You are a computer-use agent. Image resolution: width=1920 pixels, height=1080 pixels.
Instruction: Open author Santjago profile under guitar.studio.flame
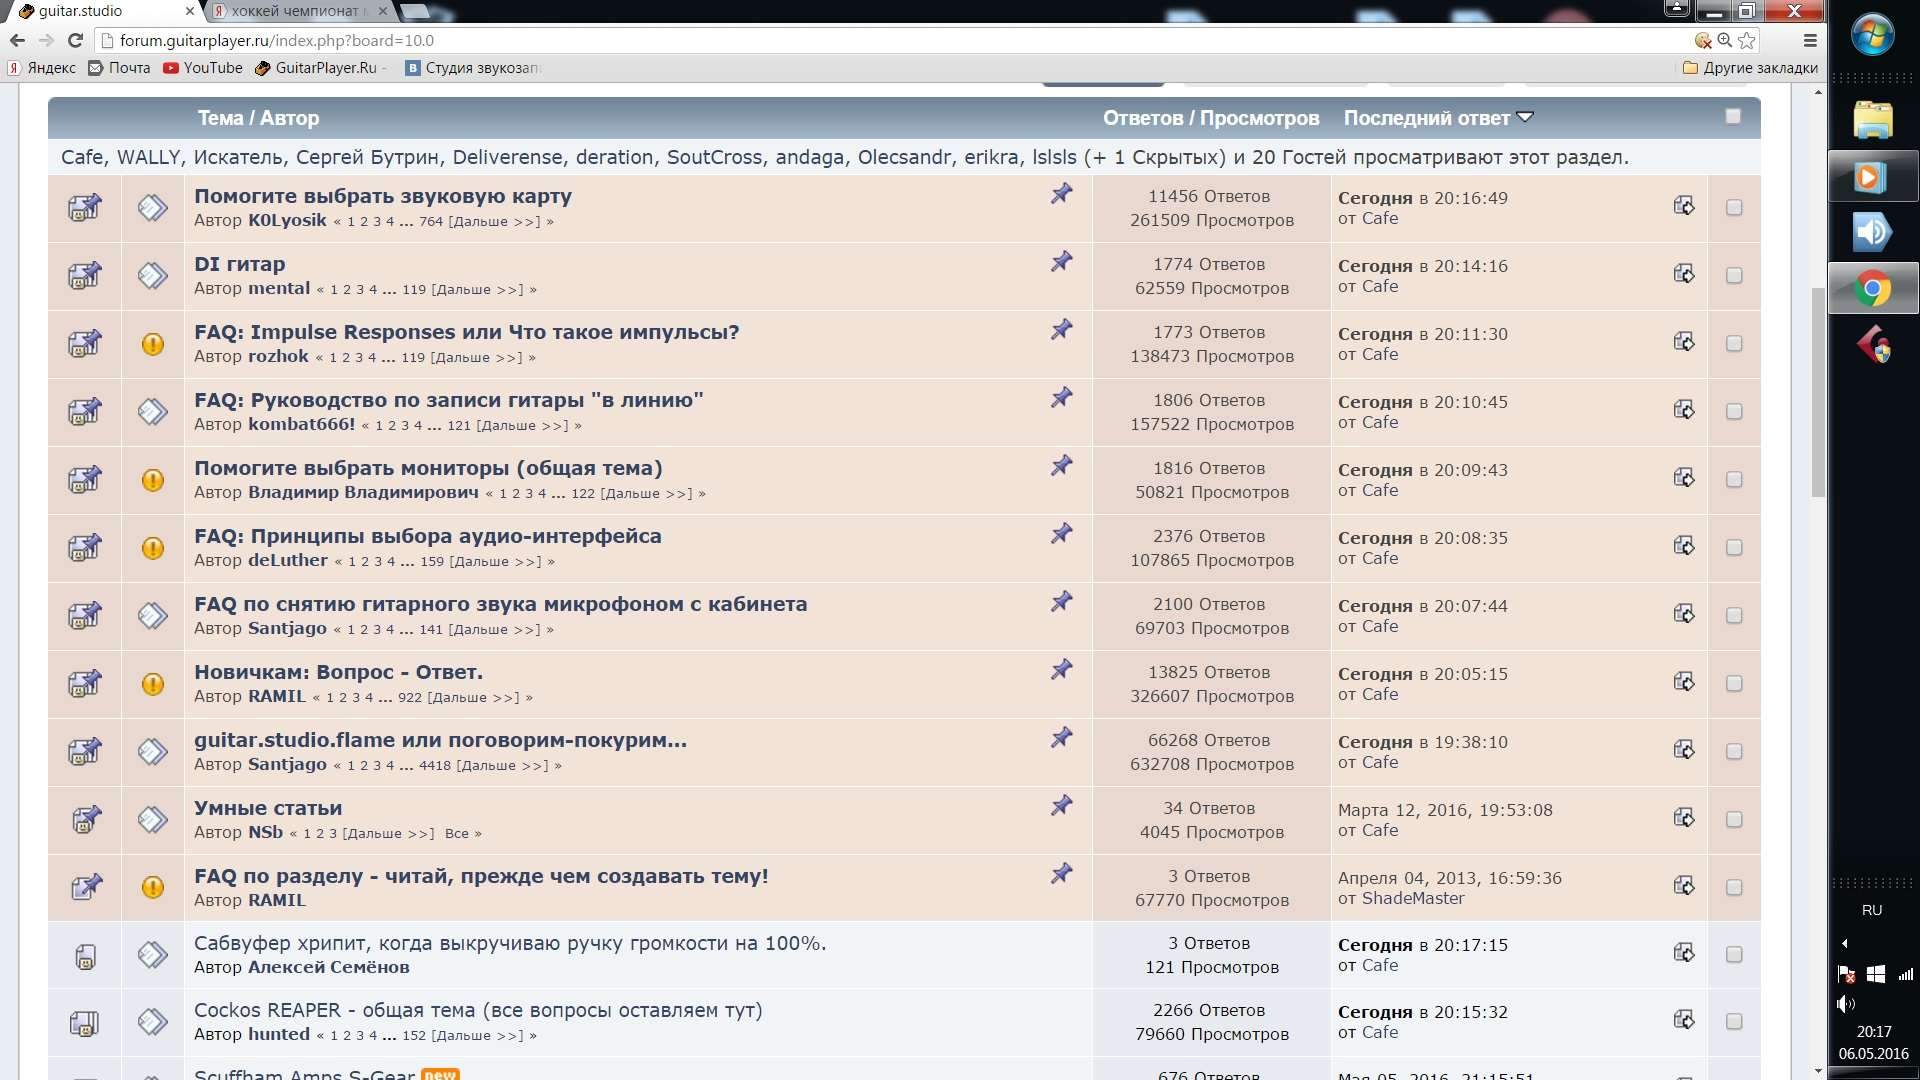[287, 764]
